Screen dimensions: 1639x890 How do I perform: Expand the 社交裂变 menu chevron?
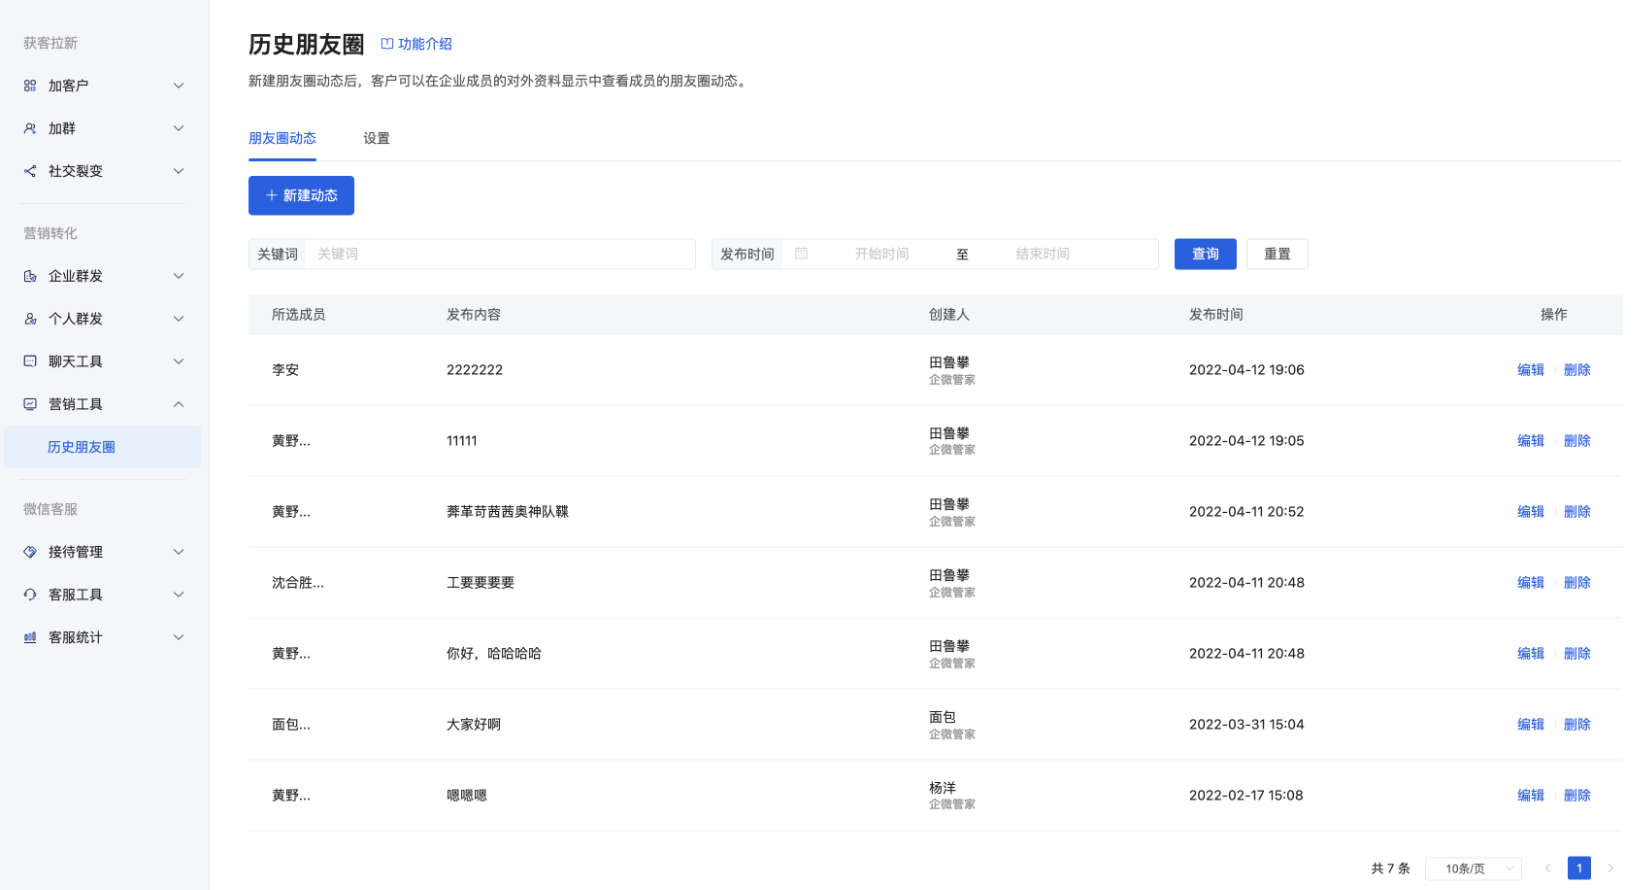click(x=179, y=171)
